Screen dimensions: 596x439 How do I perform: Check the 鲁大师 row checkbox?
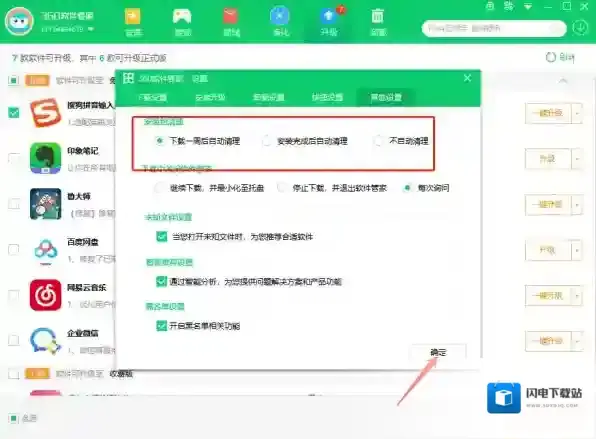pos(14,204)
